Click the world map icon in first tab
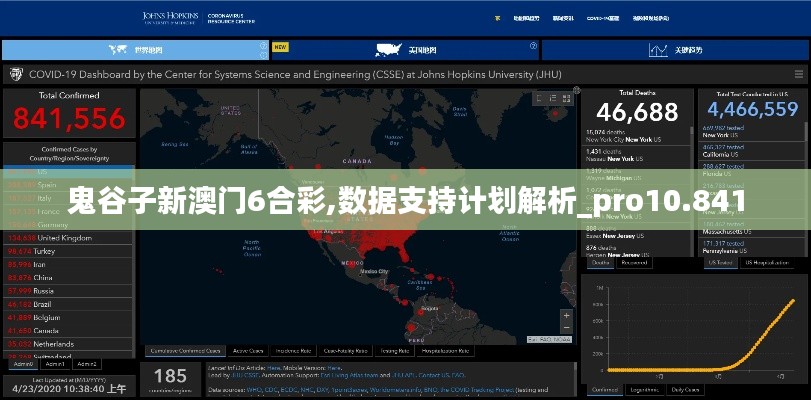 pos(118,50)
